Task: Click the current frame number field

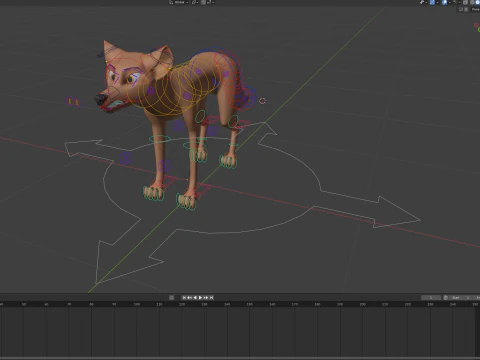Action: pos(431,297)
